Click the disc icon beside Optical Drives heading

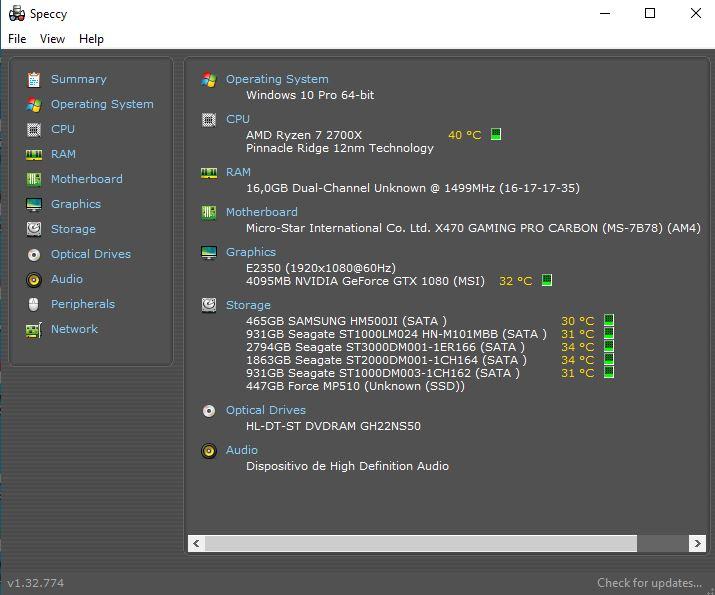[209, 411]
